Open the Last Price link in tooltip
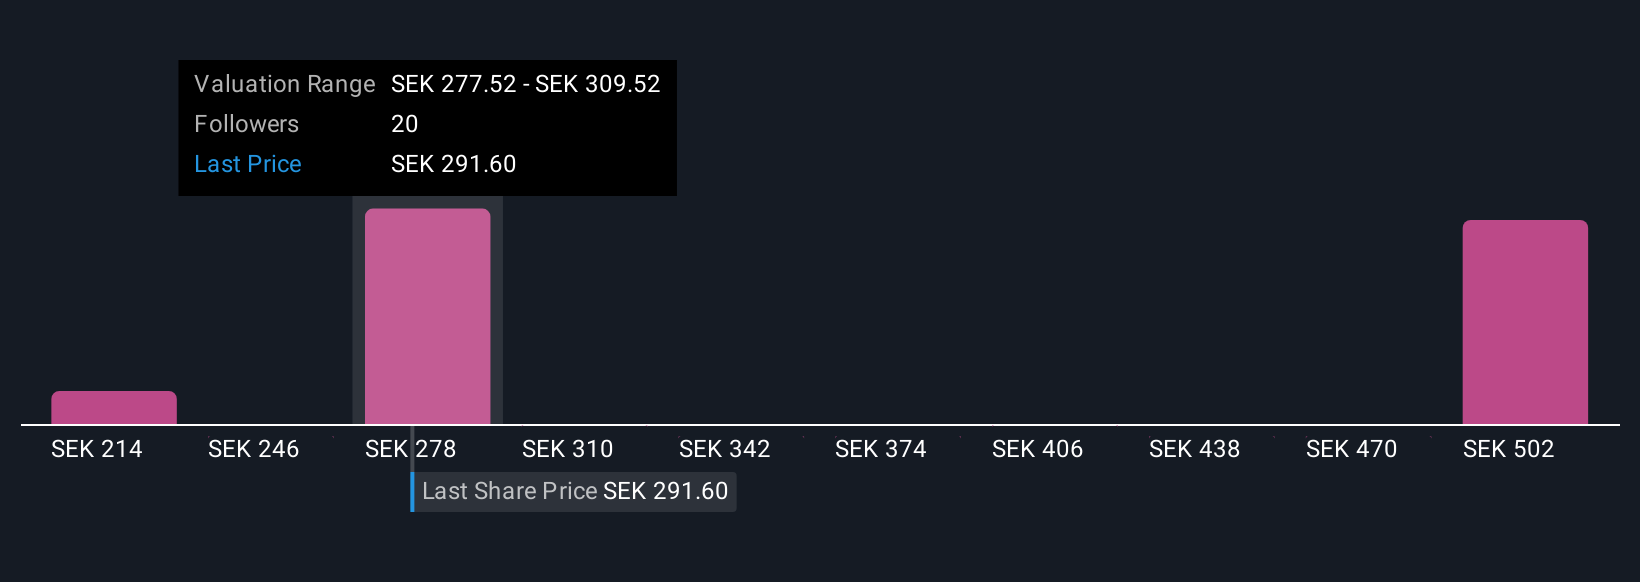 [248, 164]
